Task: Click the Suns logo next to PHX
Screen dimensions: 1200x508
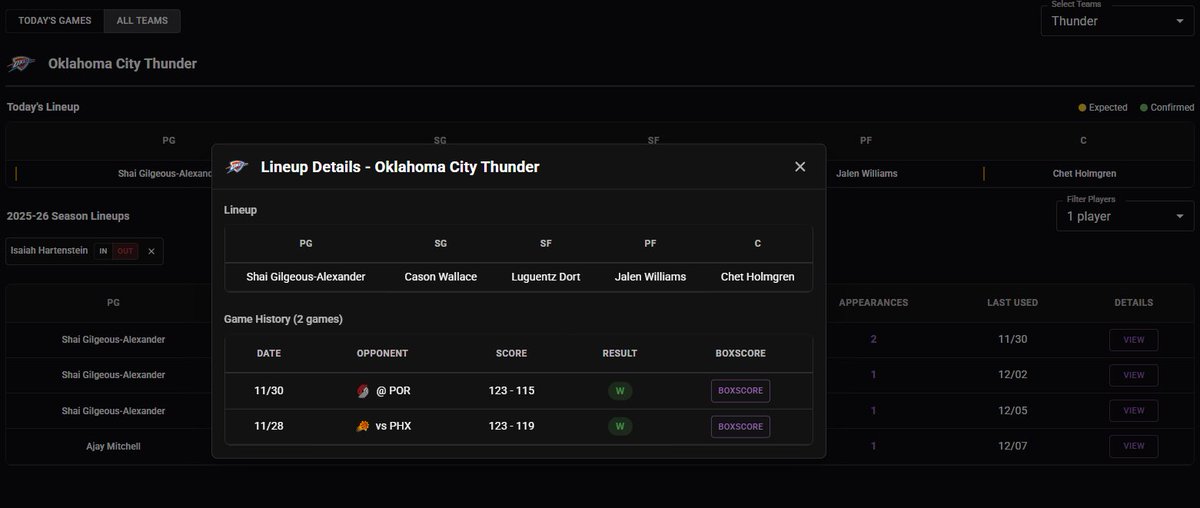Action: pos(362,427)
